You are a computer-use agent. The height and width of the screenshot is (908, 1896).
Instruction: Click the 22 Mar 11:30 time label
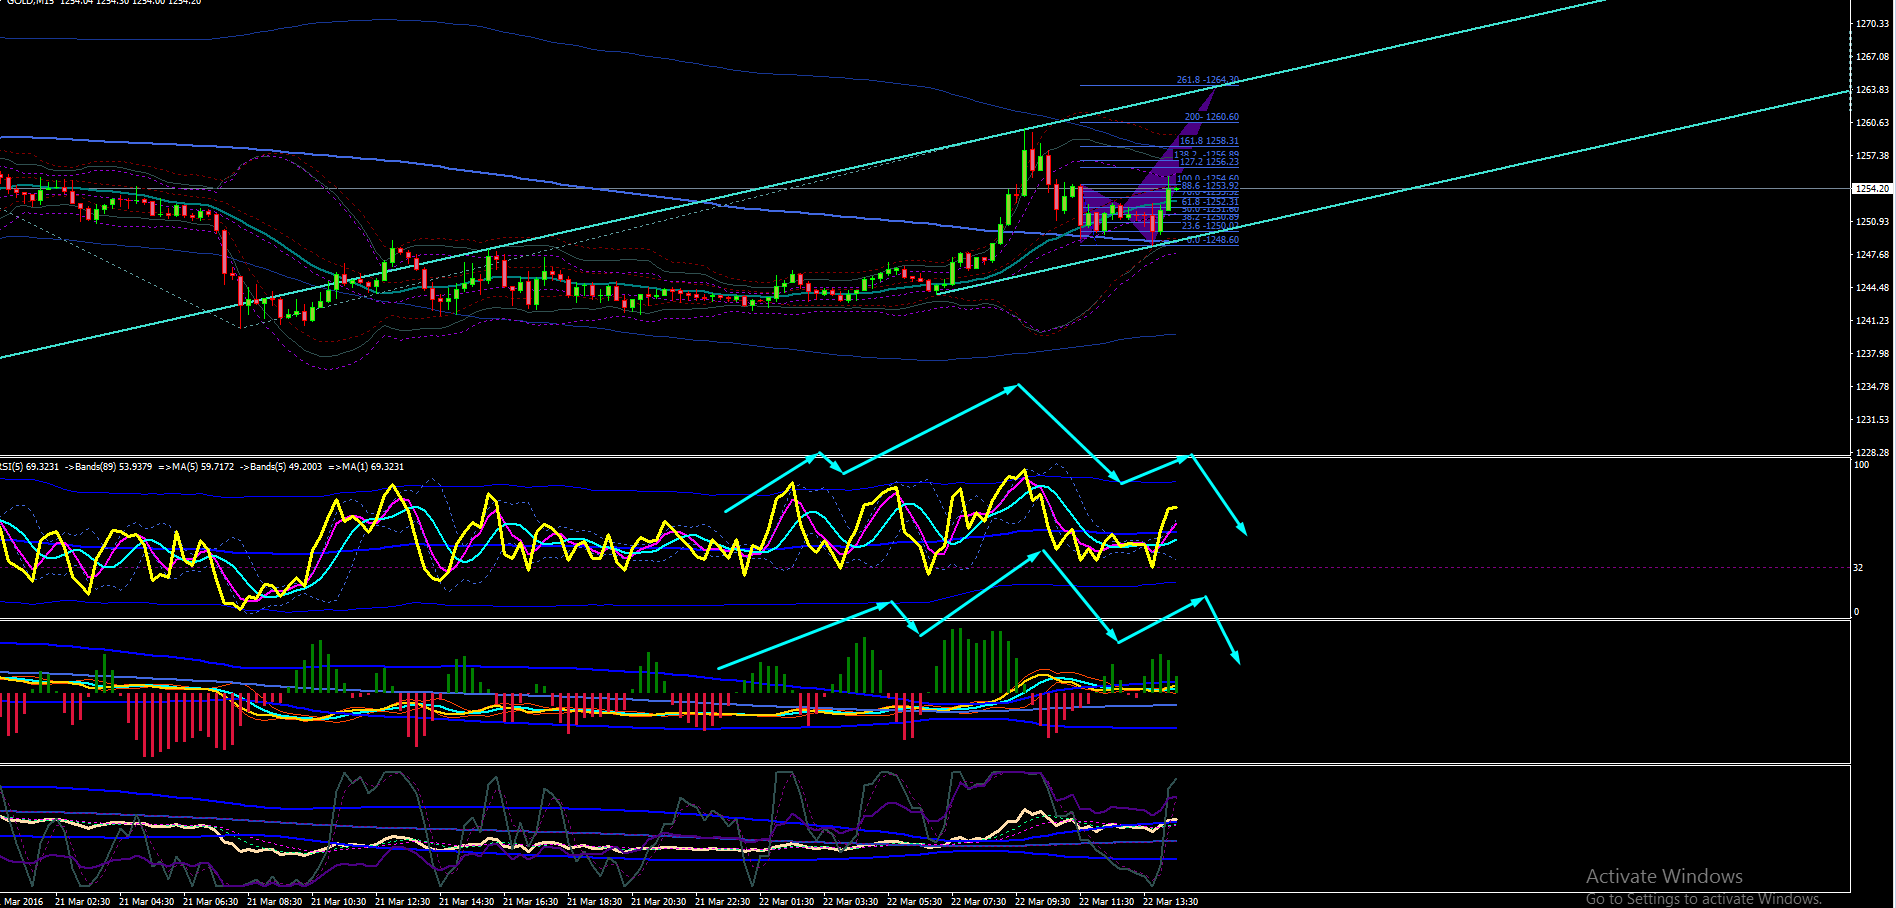(1107, 902)
